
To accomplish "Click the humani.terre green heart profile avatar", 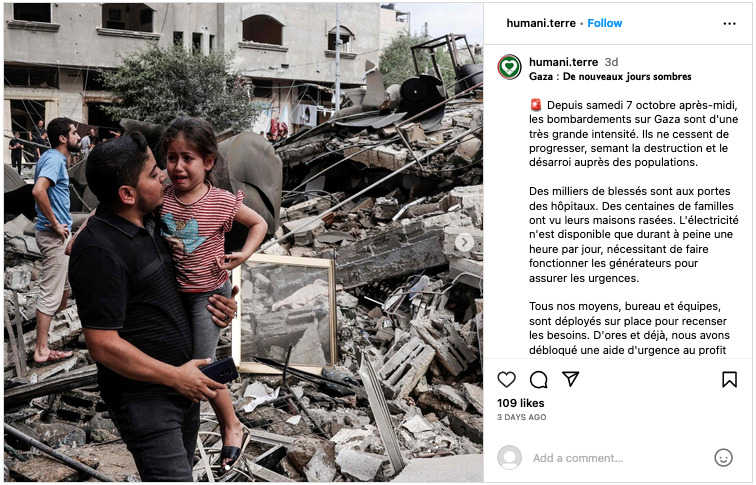I will [509, 67].
